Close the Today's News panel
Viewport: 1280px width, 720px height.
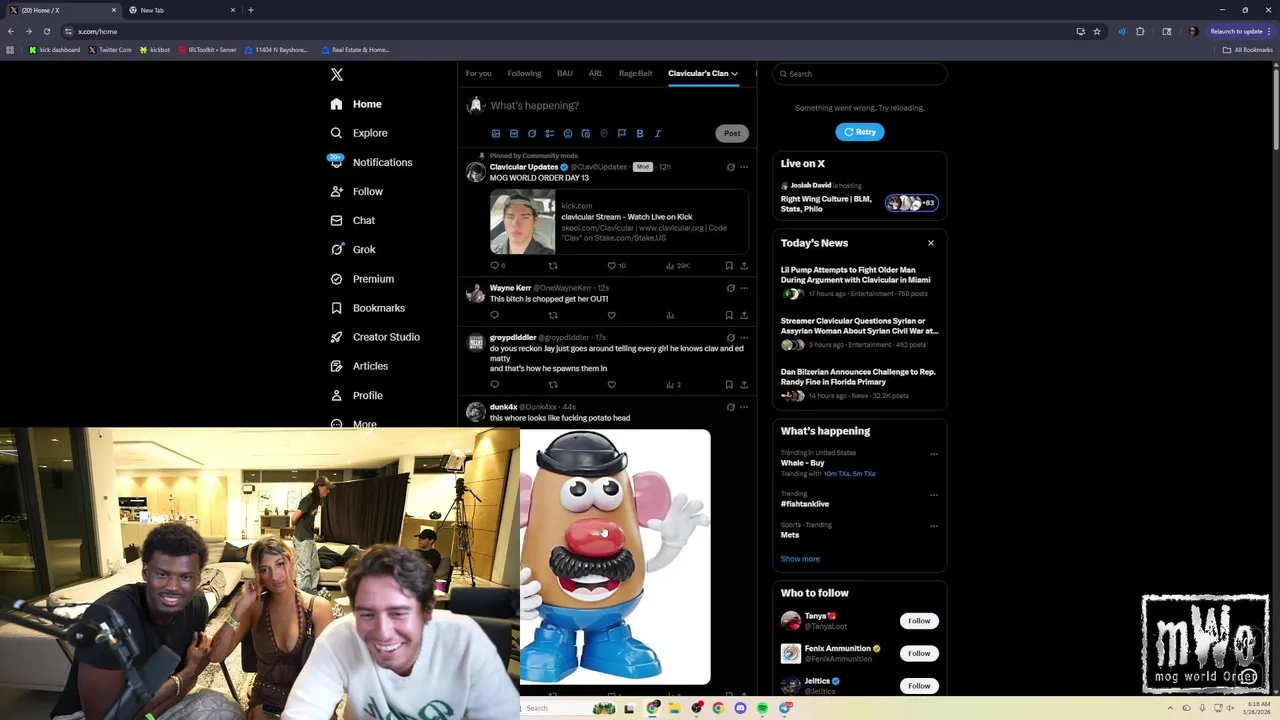pyautogui.click(x=931, y=243)
